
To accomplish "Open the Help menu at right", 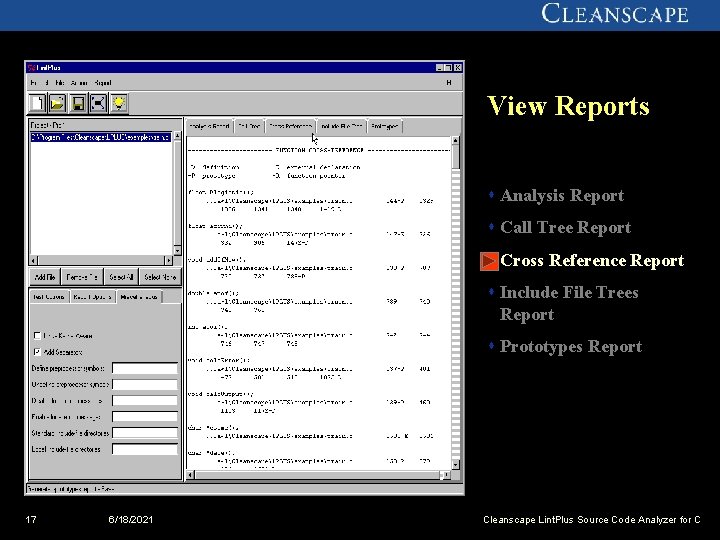I will click(449, 83).
